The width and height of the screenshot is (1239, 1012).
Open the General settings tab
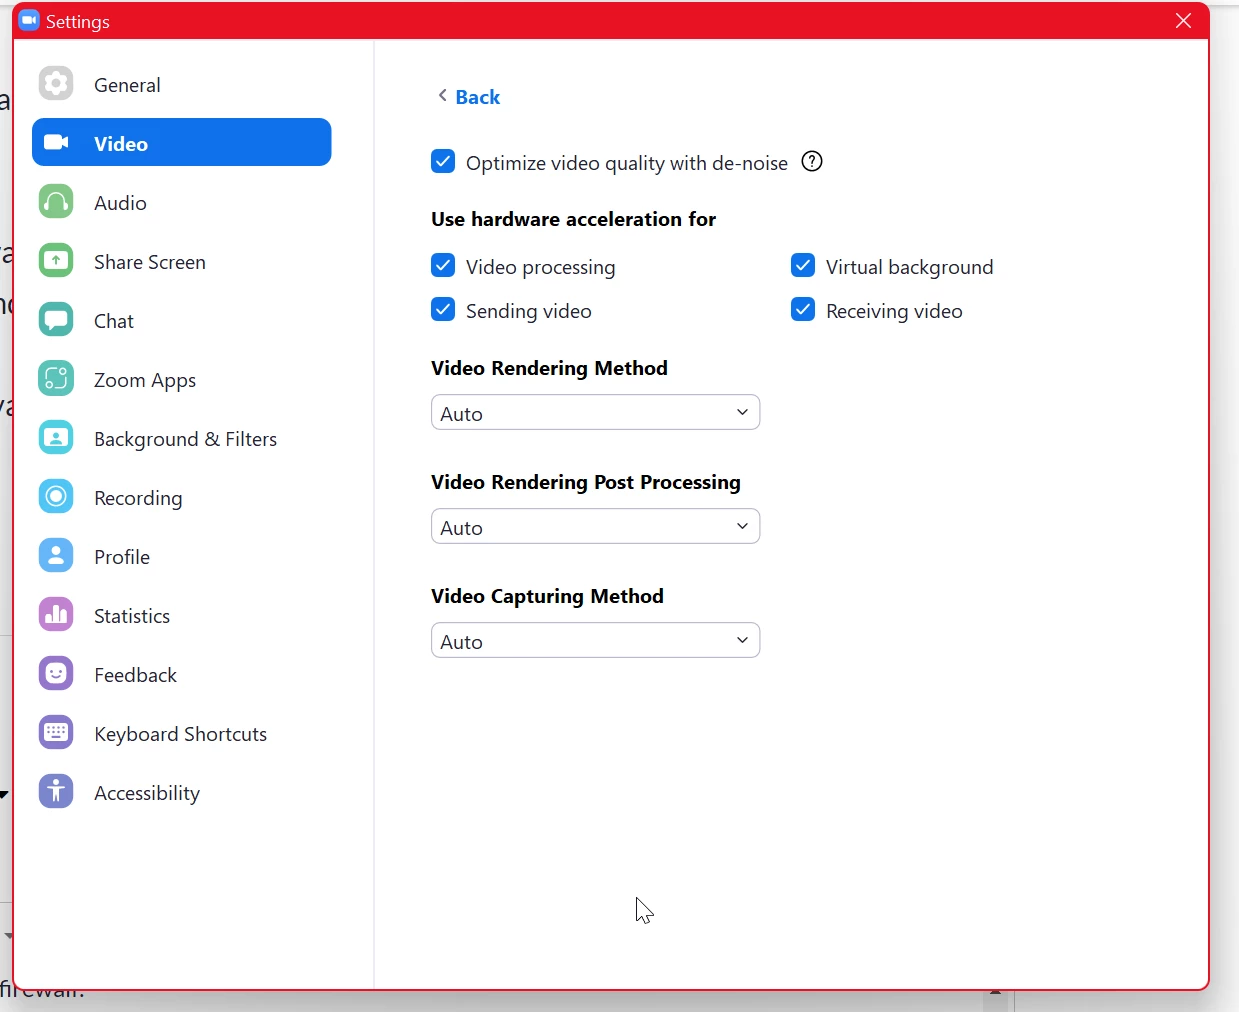(x=182, y=84)
